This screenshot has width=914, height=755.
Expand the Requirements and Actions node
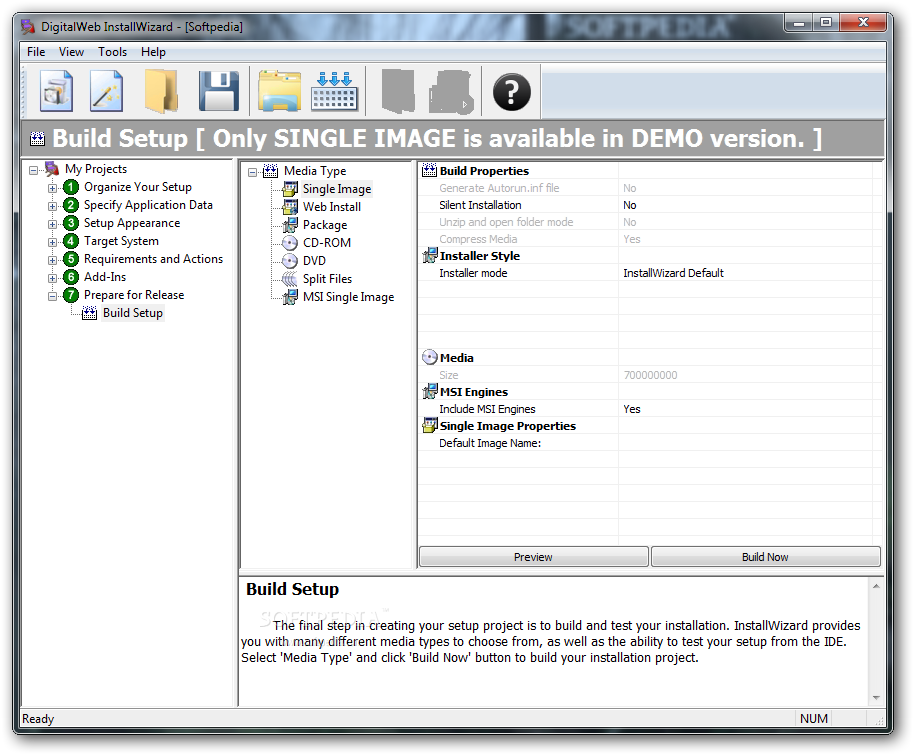tap(52, 261)
